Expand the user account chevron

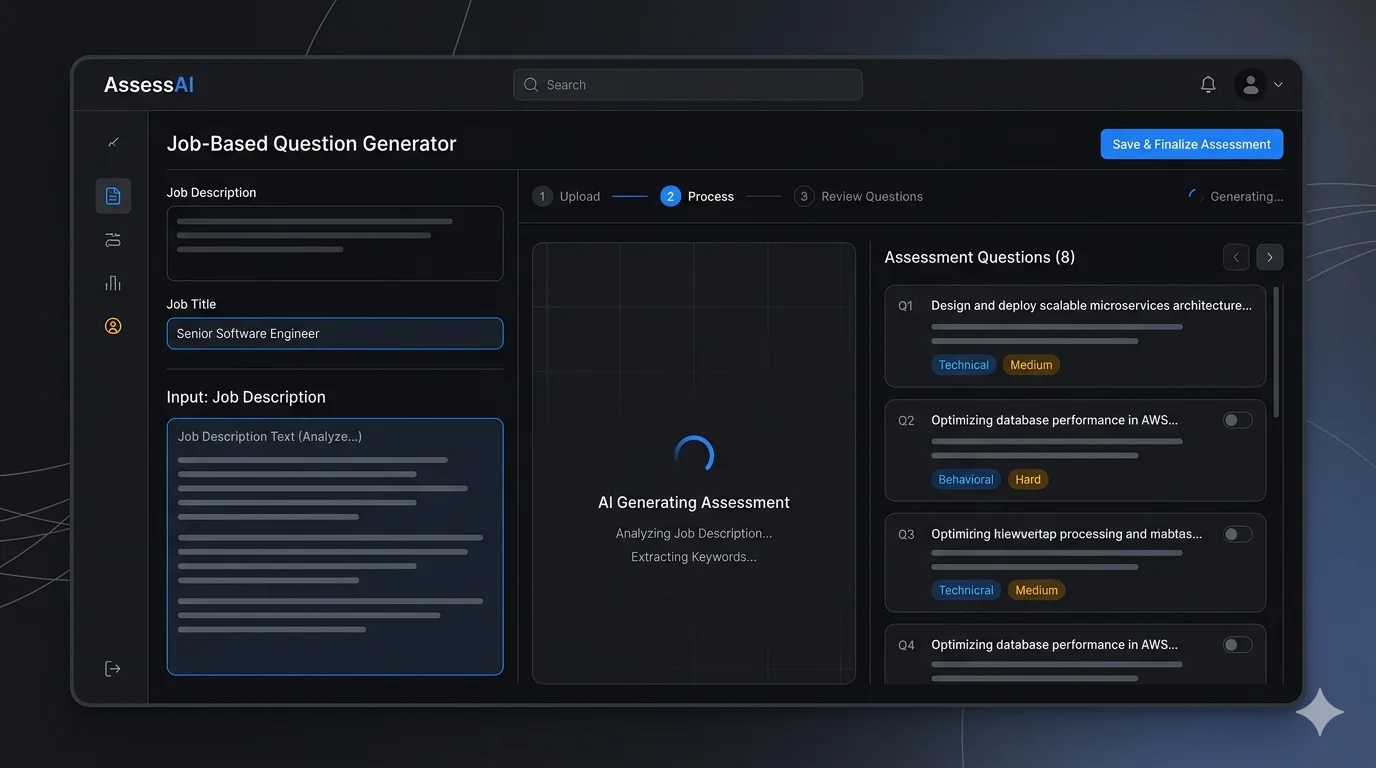tap(1278, 86)
